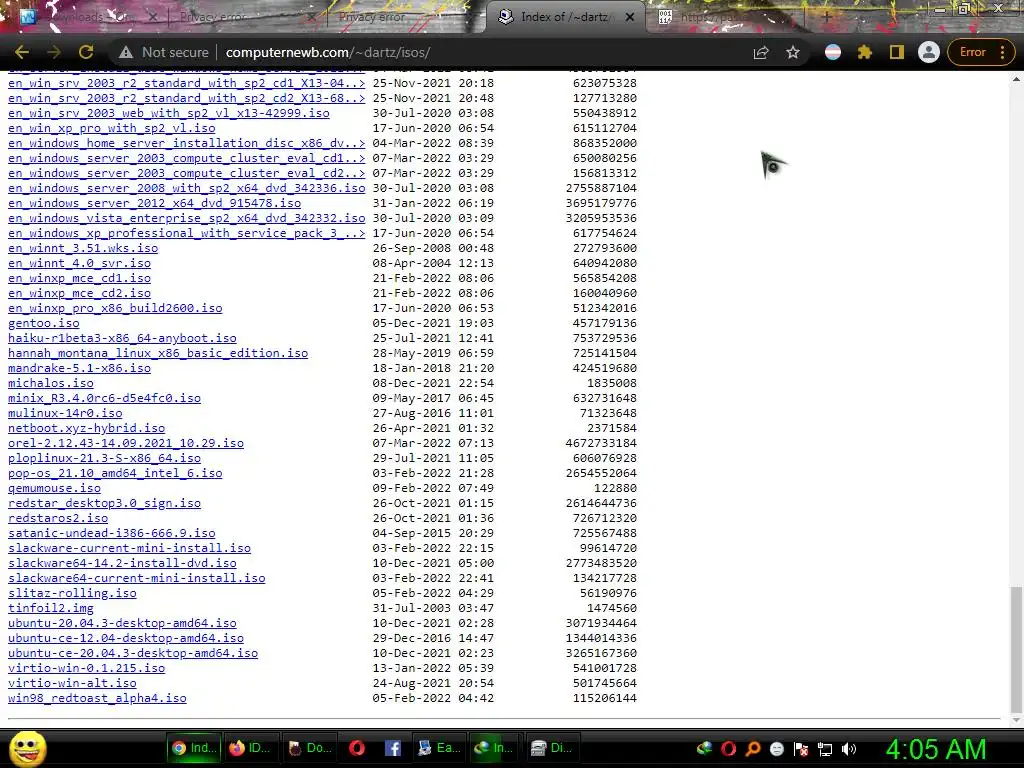
Task: Click en_winxp_mce_cd1.iso link
Action: (79, 278)
